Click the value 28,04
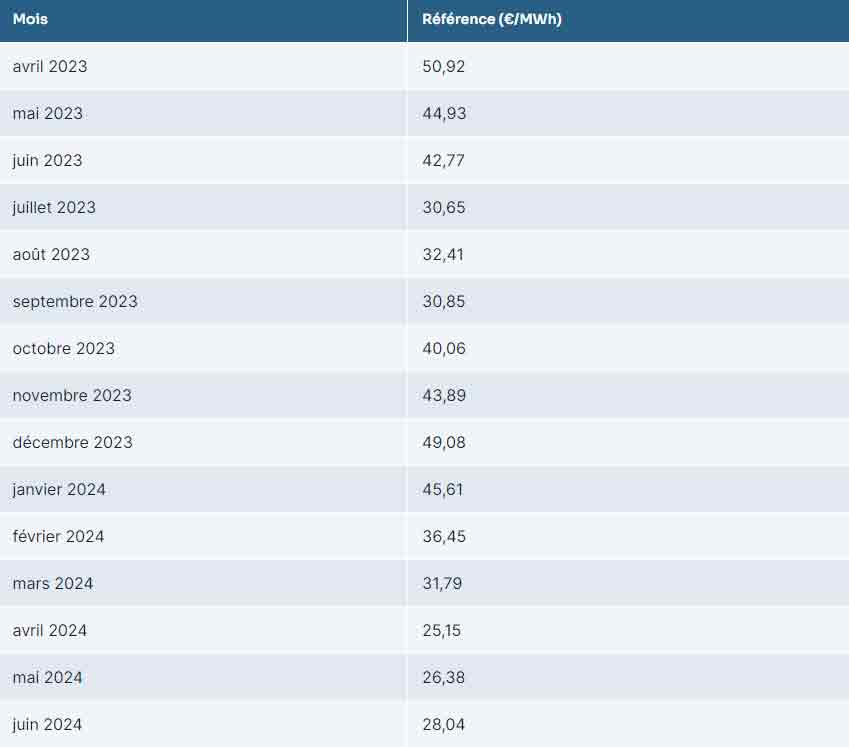The width and height of the screenshot is (849, 747). click(443, 725)
